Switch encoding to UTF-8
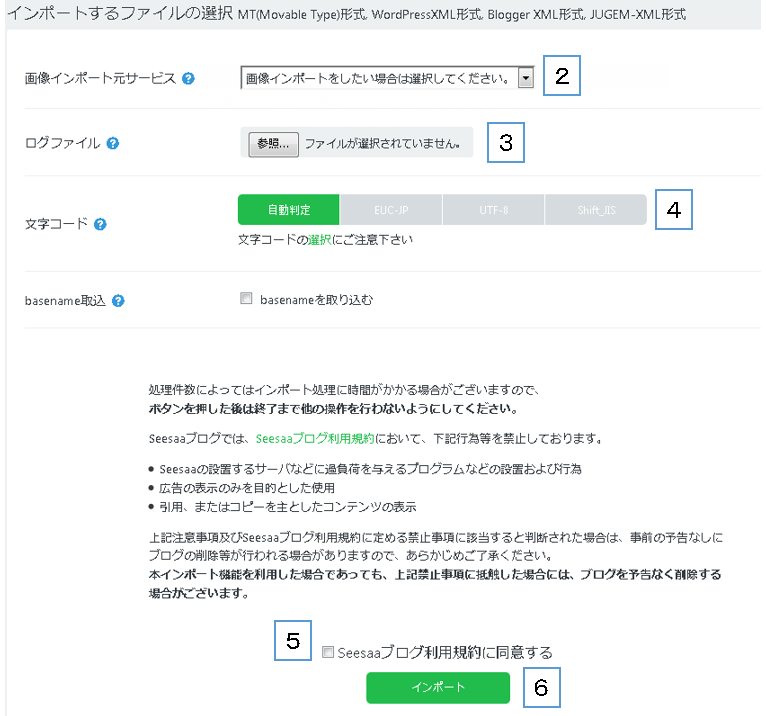Viewport: 766px width, 716px height. pyautogui.click(x=494, y=210)
